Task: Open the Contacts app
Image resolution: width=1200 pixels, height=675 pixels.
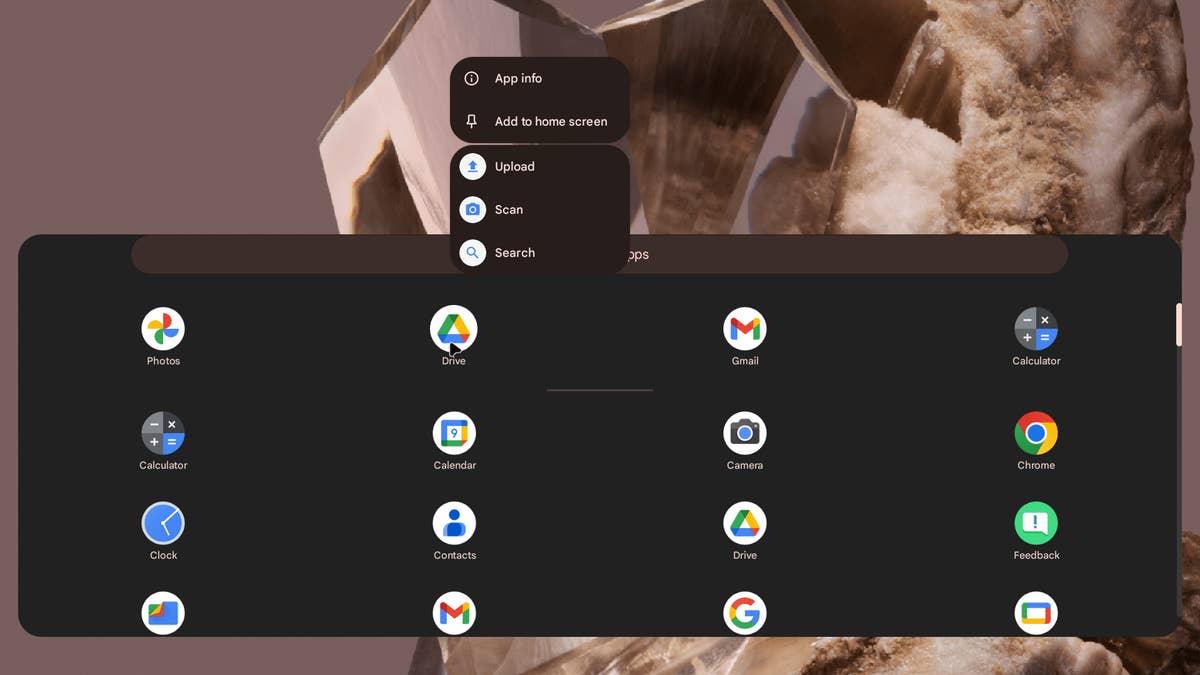Action: [454, 524]
